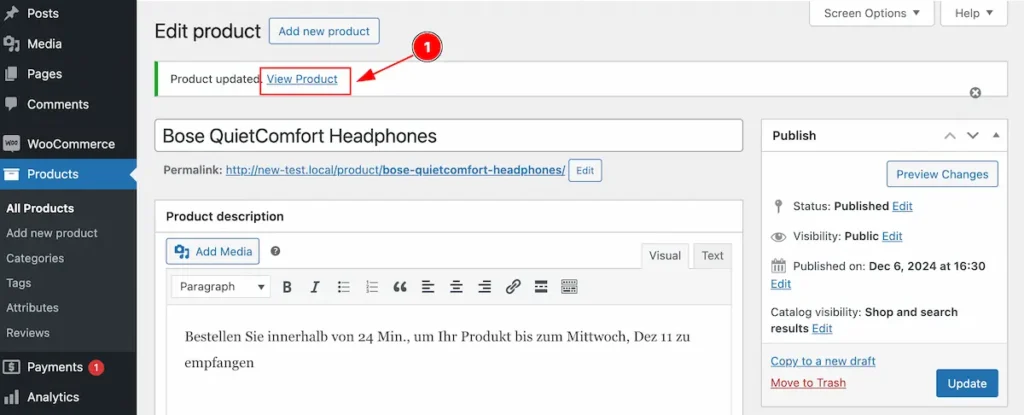This screenshot has width=1024, height=415.
Task: Insert or edit link icon
Action: (513, 287)
